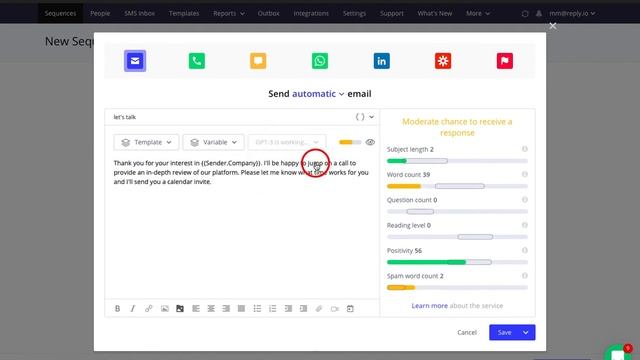Decrease indent of the text
This screenshot has width=640, height=360.
tap(288, 309)
